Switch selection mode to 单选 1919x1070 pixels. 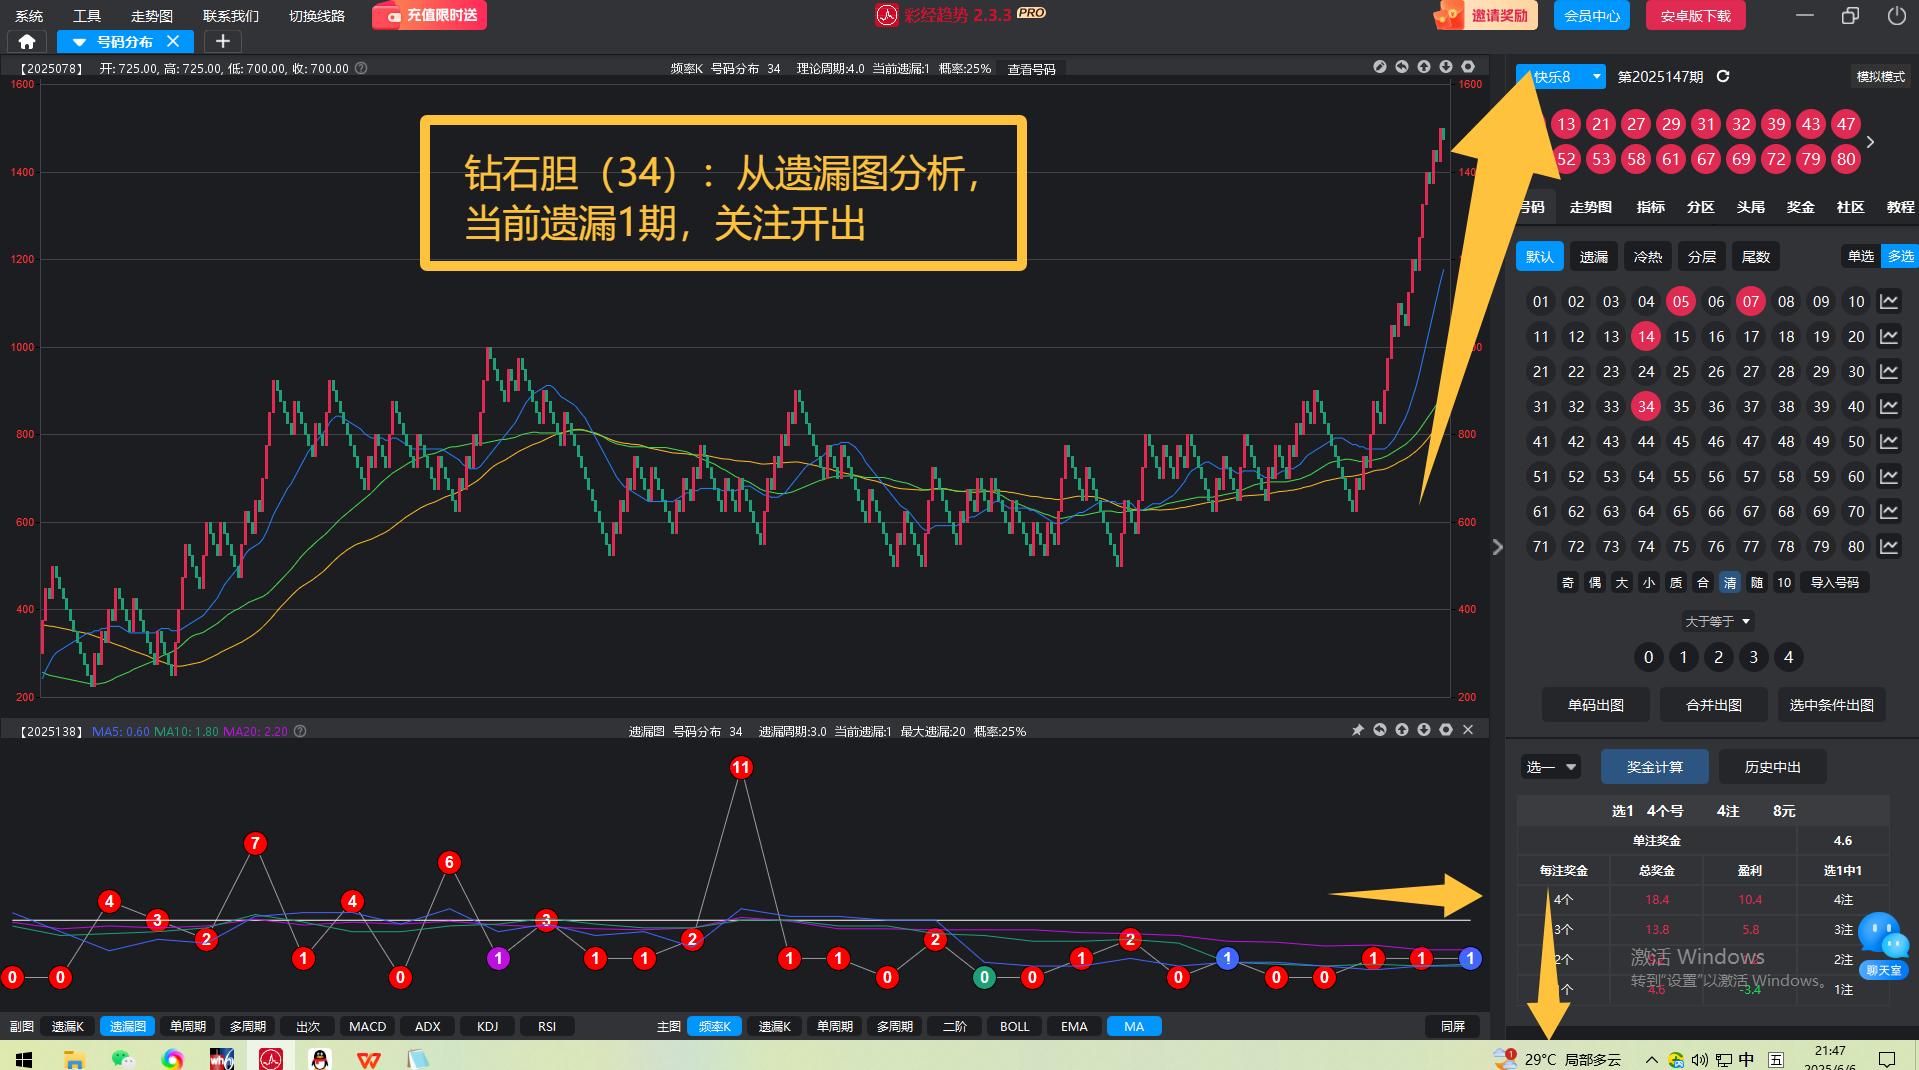coord(1861,256)
